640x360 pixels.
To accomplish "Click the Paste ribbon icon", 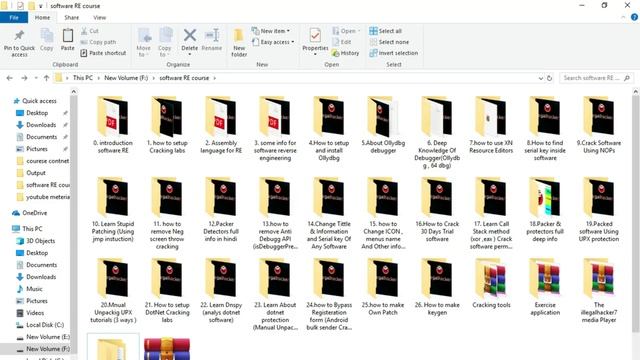I will click(x=68, y=40).
